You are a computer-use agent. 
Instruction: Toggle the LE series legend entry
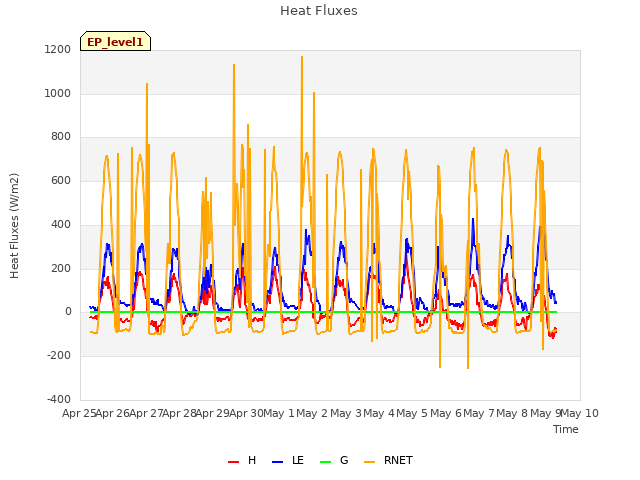[x=288, y=460]
